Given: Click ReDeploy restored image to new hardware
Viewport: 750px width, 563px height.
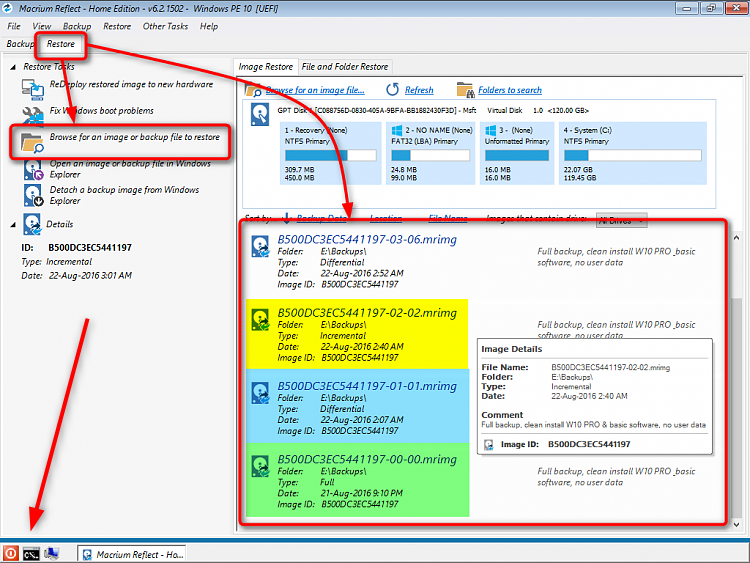Looking at the screenshot, I should (132, 84).
